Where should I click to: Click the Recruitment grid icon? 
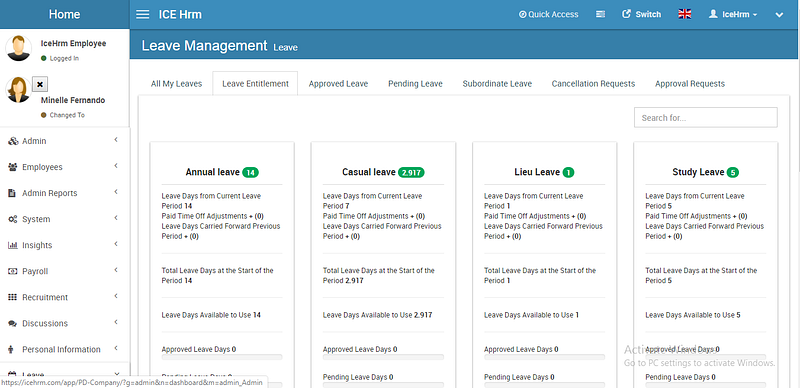click(x=13, y=297)
